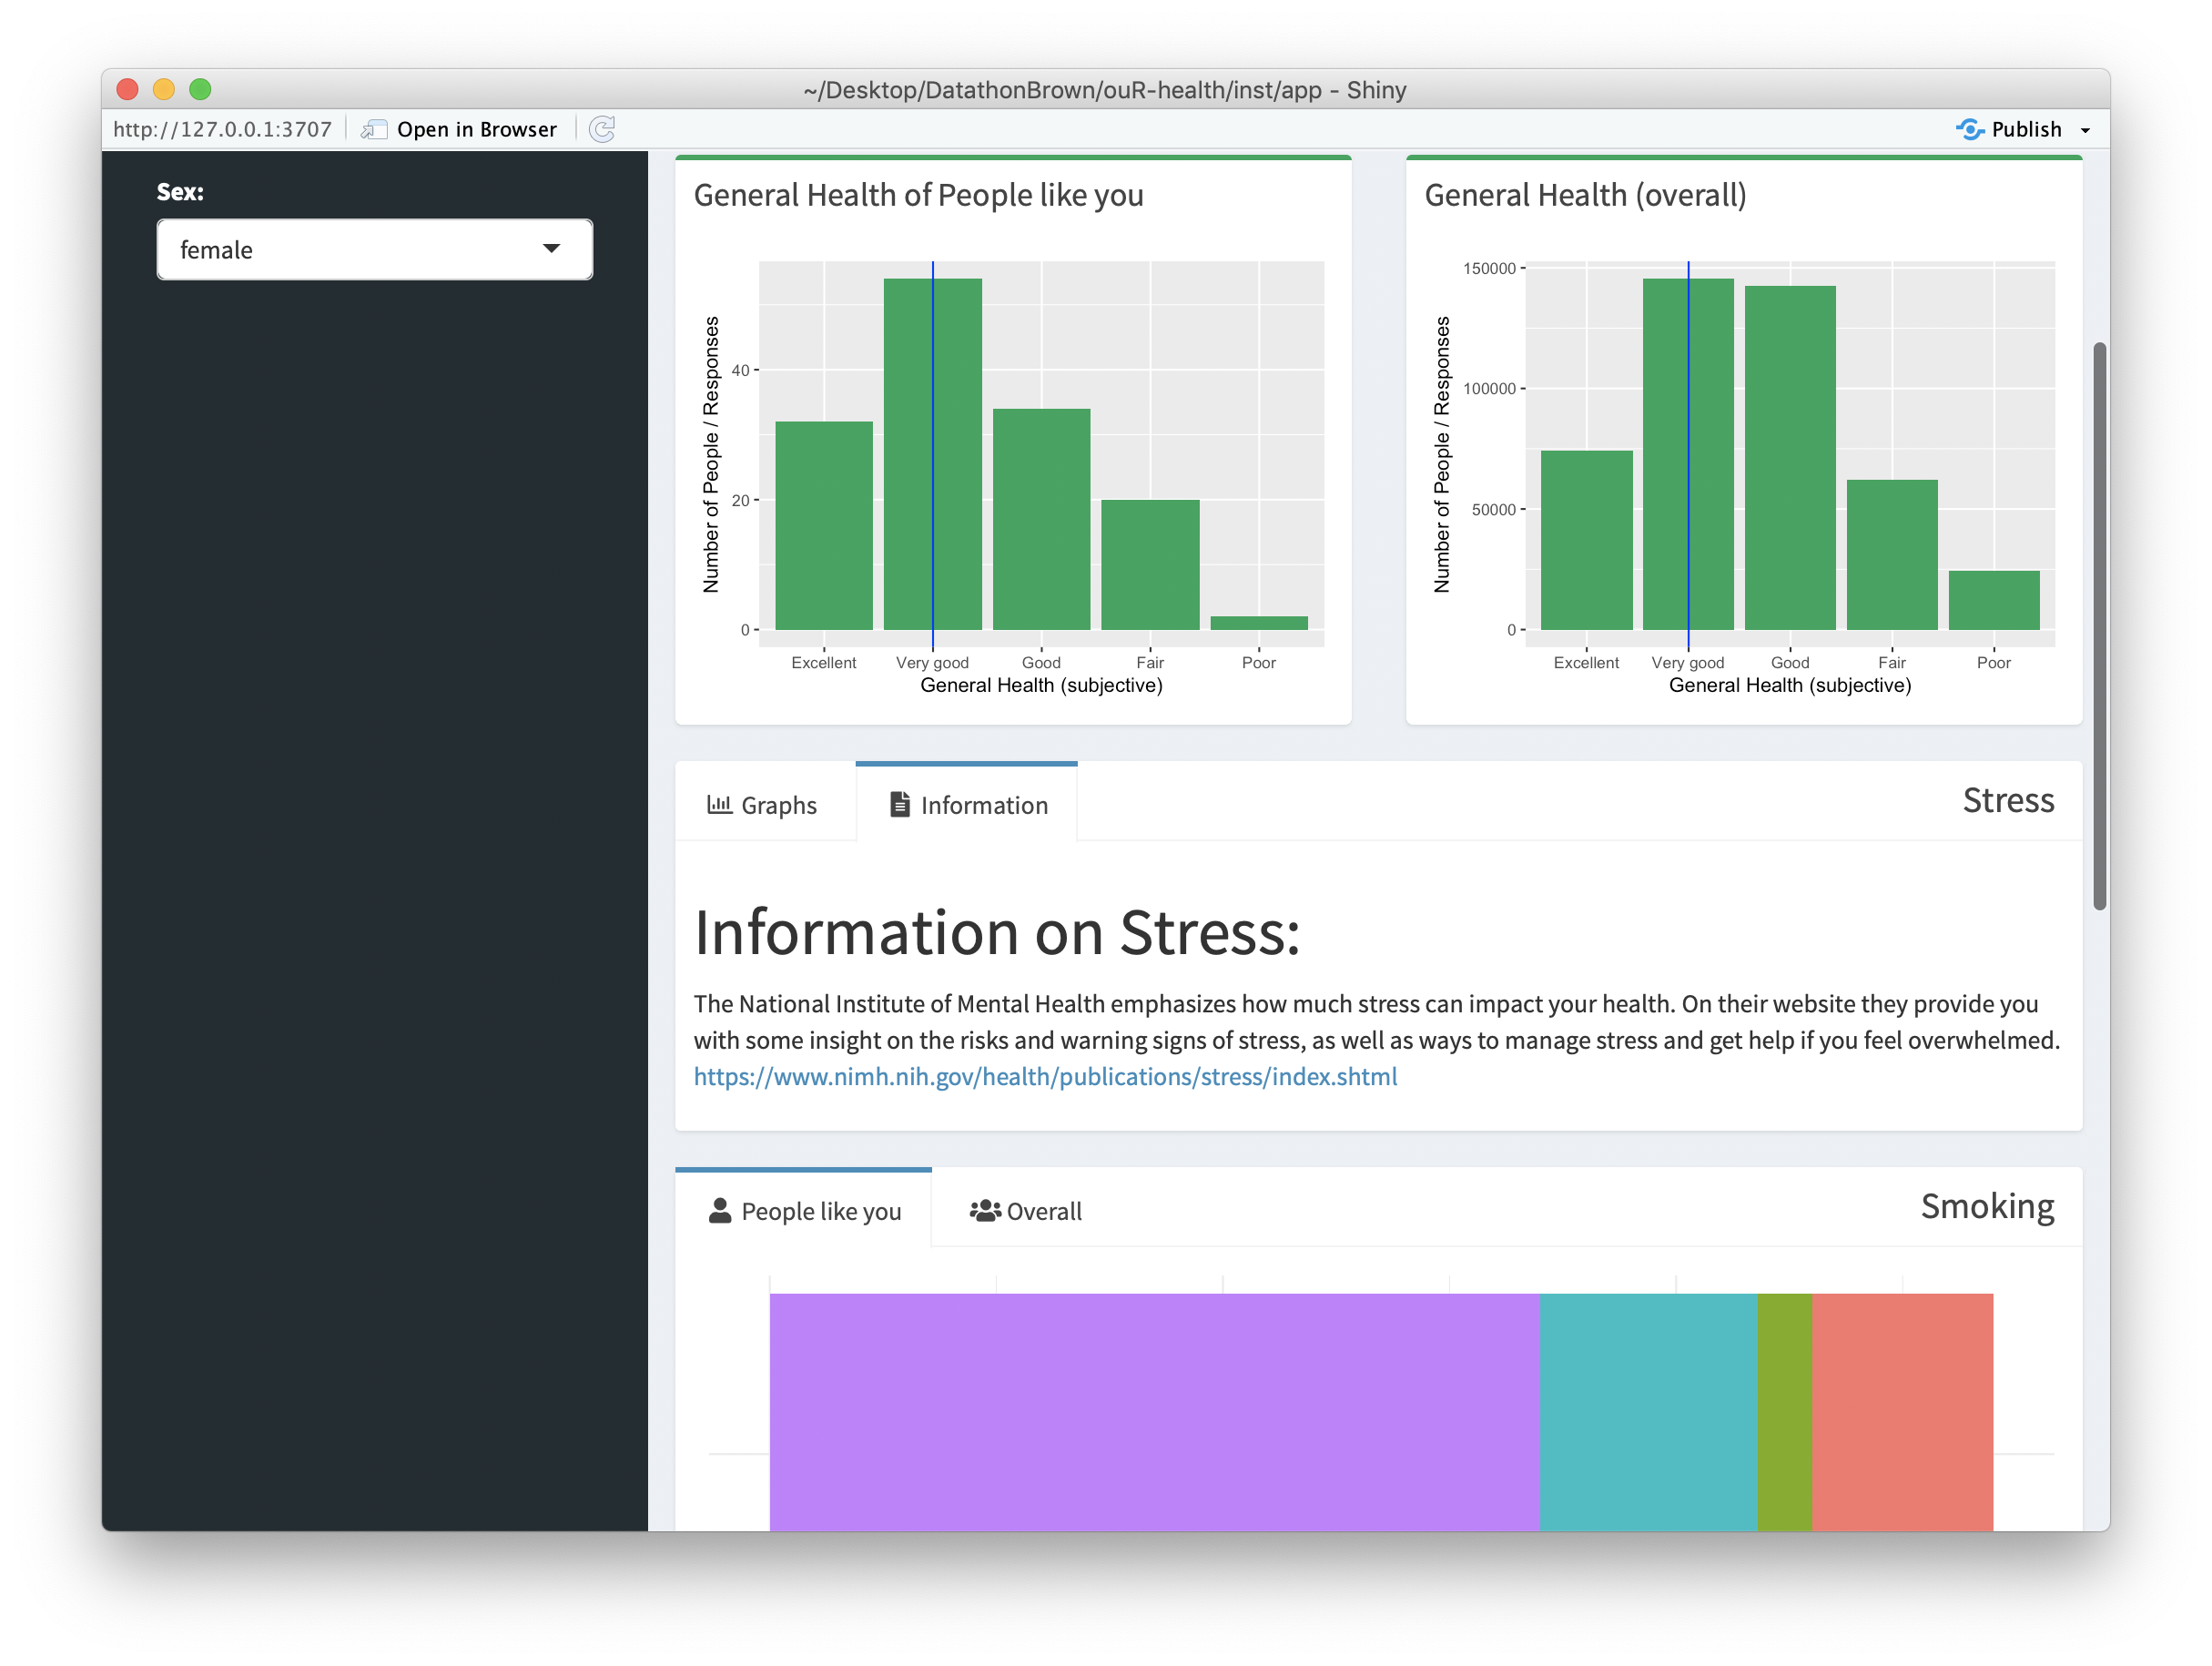Open the nimh.nih.gov stress publications link
This screenshot has height=1666, width=2212.
tap(1045, 1076)
